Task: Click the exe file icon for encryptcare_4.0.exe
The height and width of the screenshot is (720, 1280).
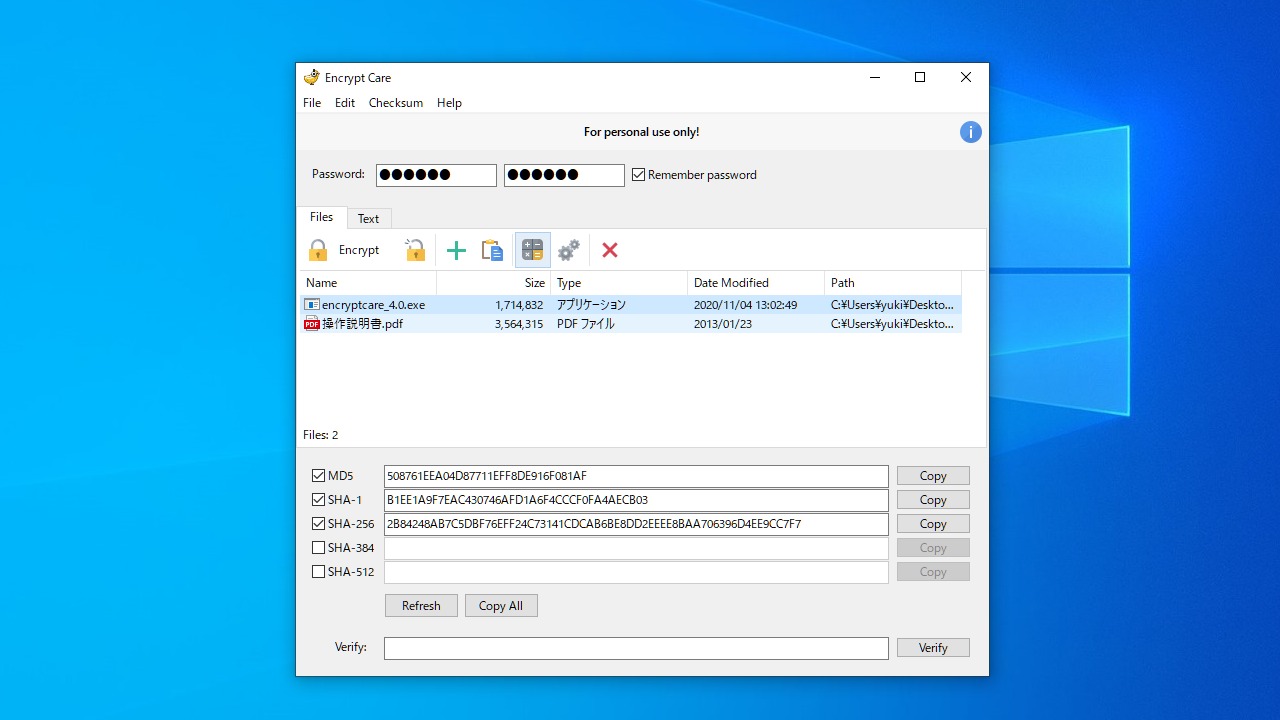Action: (312, 305)
